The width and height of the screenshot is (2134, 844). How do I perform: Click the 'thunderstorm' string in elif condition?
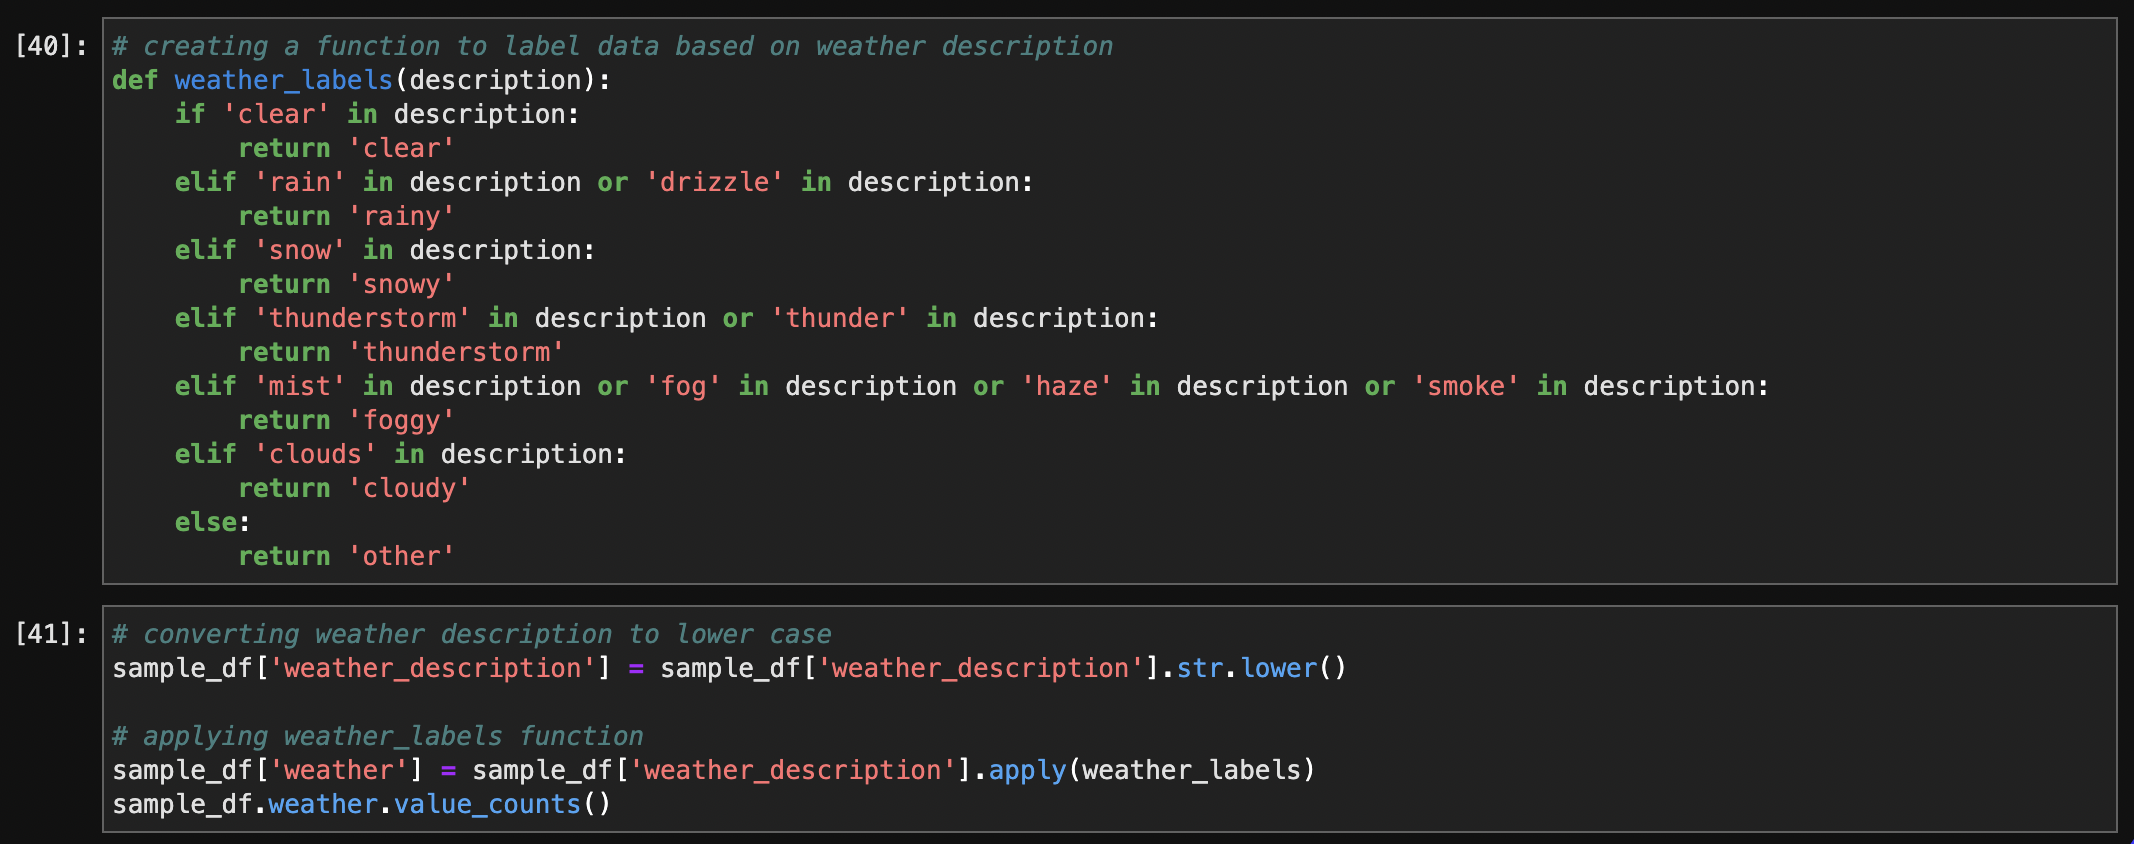pyautogui.click(x=362, y=318)
